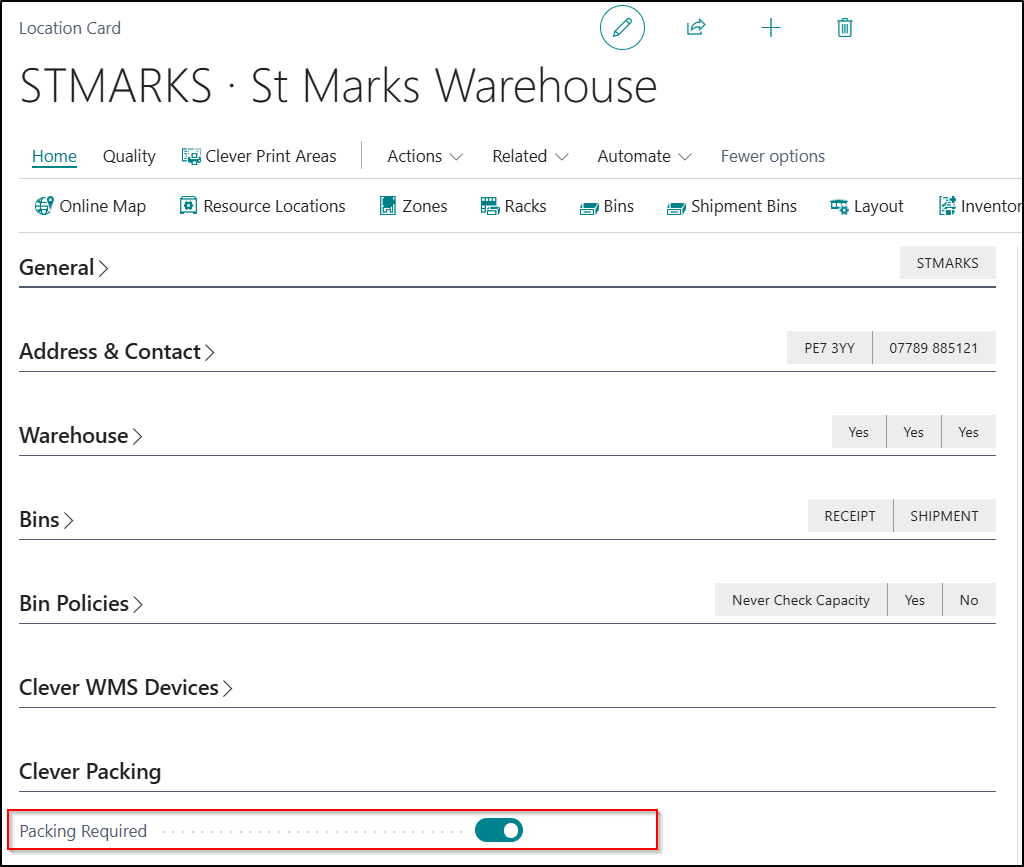Toggle the Packing Required switch

tap(499, 830)
